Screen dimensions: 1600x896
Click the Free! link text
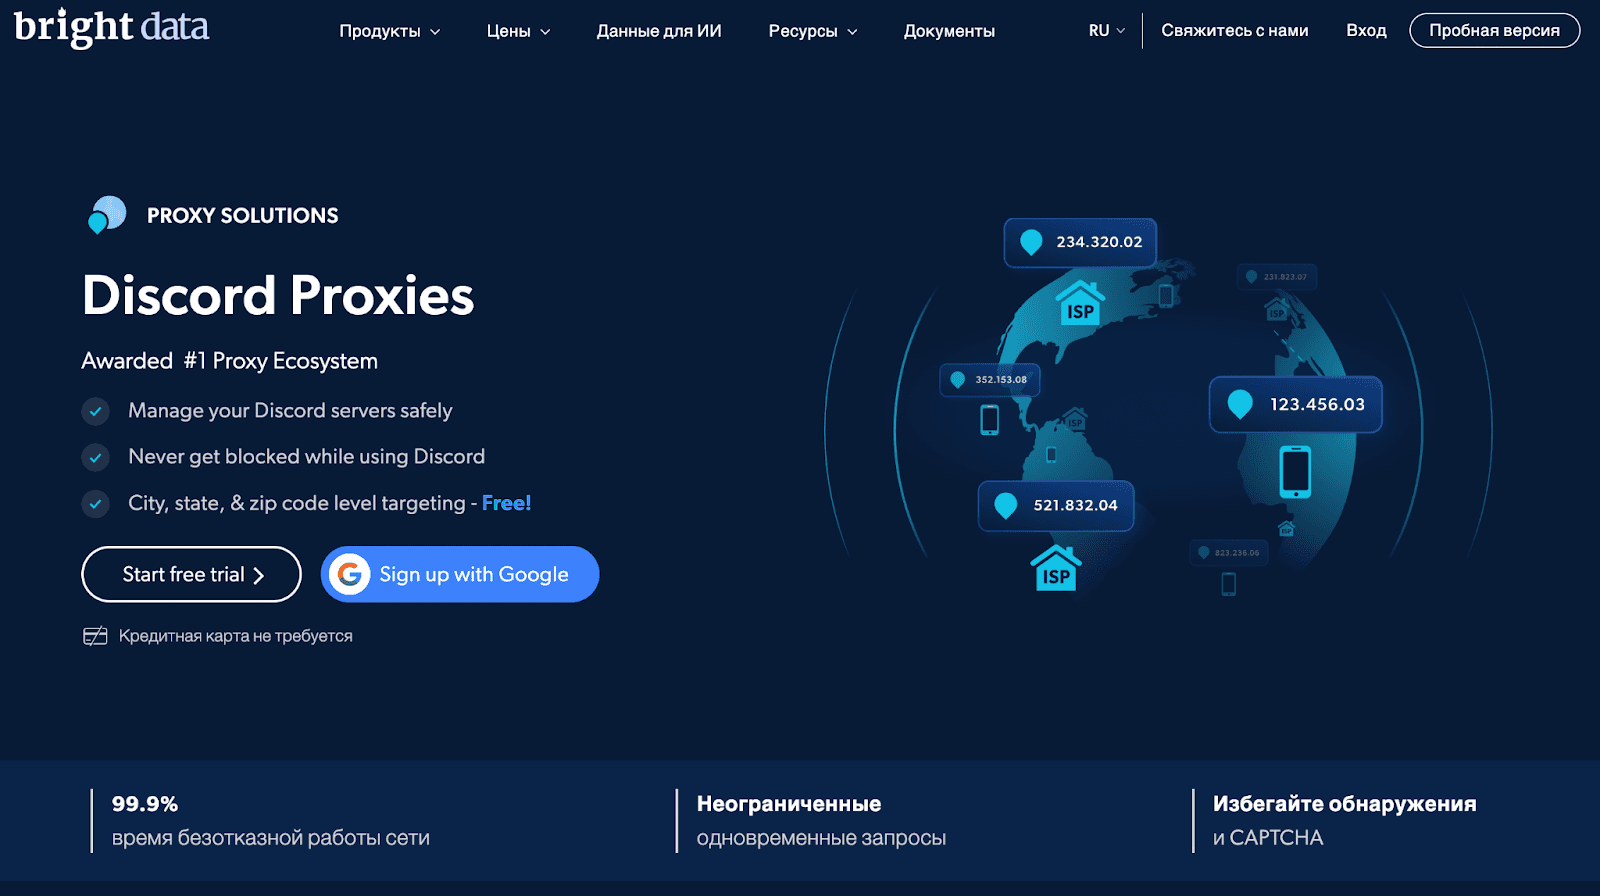click(506, 503)
